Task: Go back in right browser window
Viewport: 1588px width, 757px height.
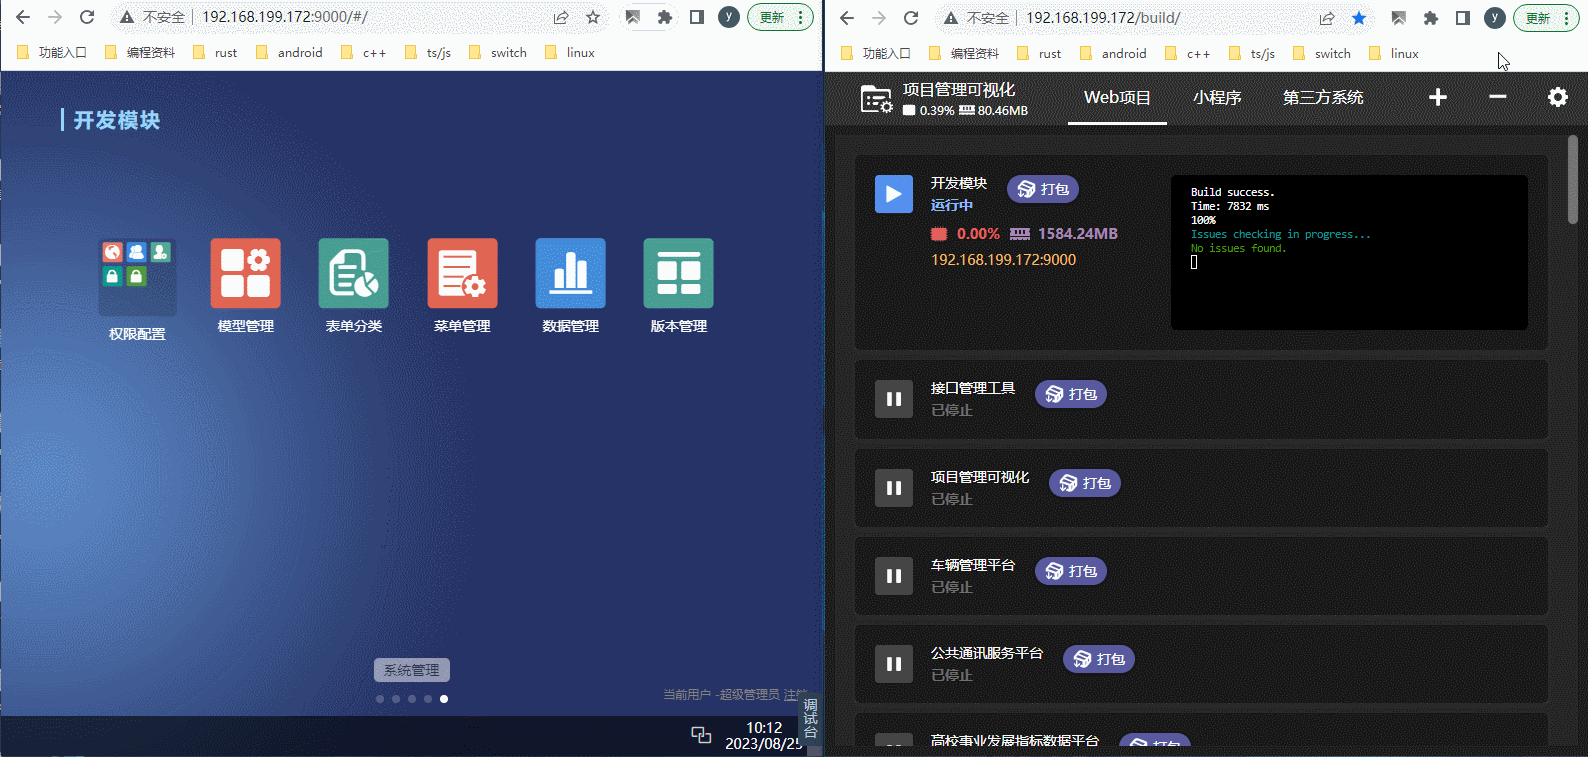Action: point(847,17)
